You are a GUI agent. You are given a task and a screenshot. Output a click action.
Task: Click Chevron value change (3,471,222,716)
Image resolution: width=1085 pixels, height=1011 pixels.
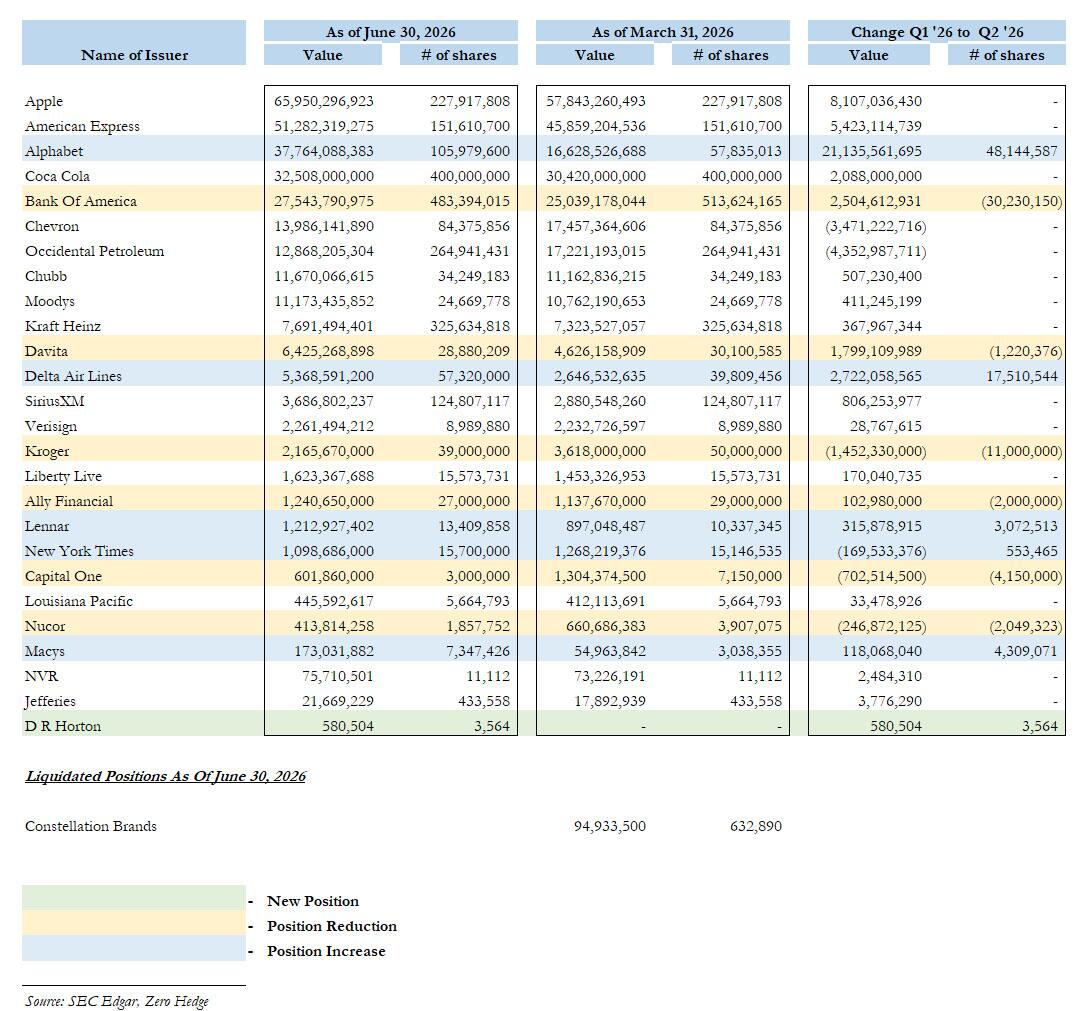click(875, 226)
